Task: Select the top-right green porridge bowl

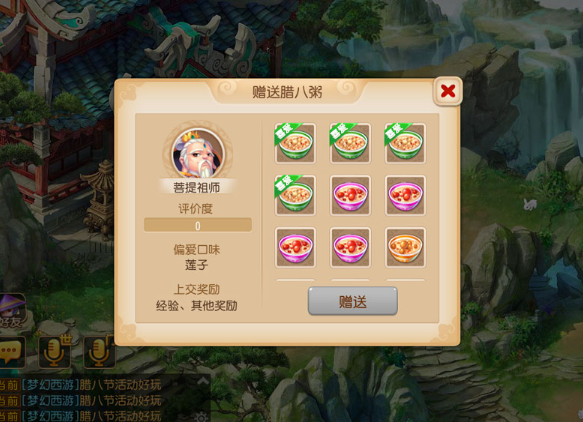Action: pos(405,144)
